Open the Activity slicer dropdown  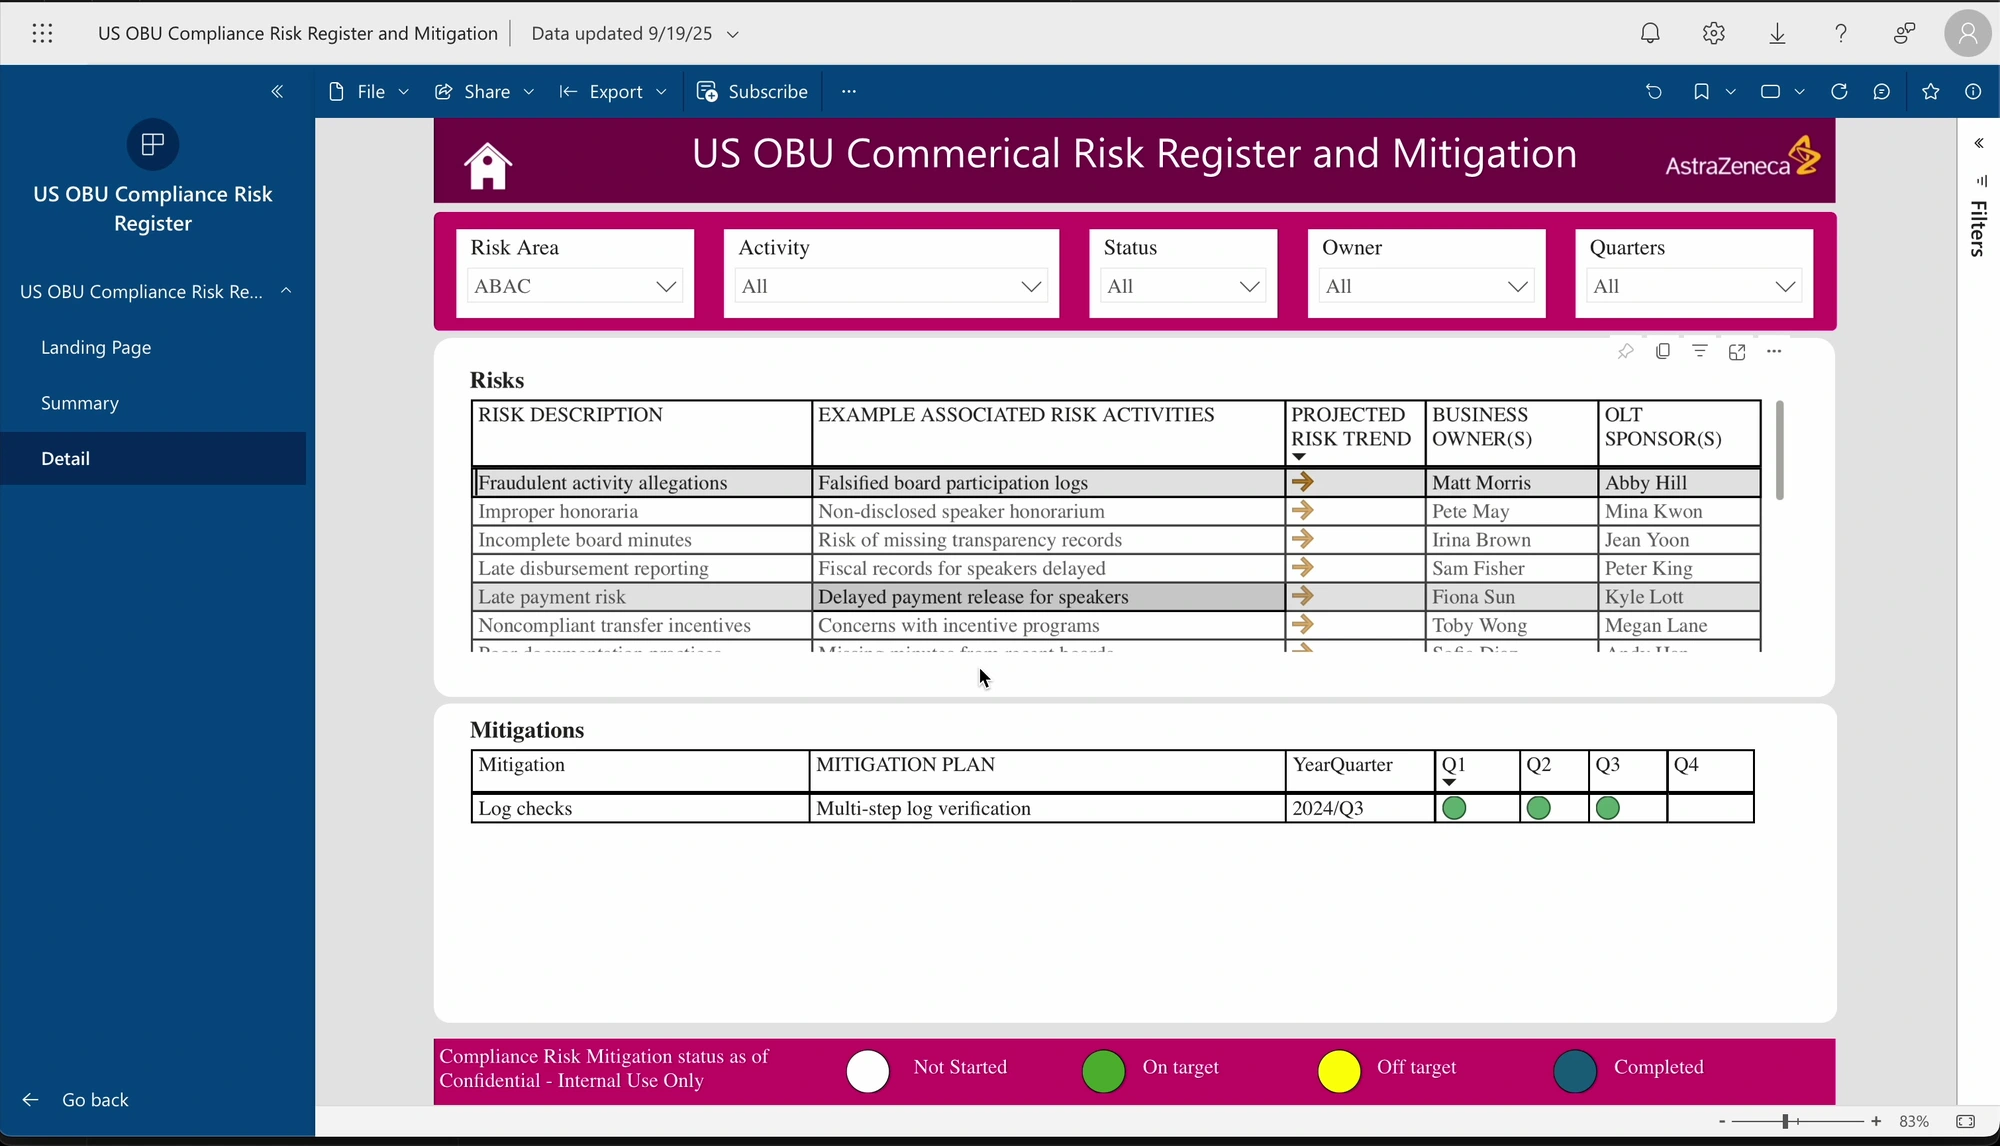coord(891,286)
